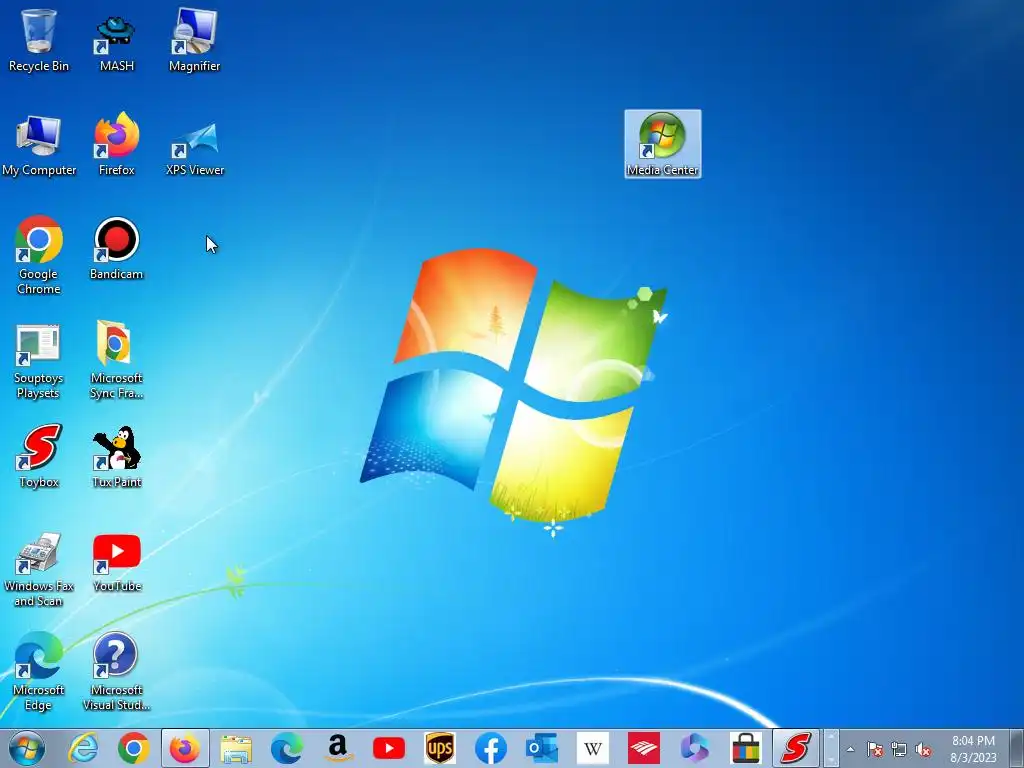The height and width of the screenshot is (768, 1024).
Task: Open Action Center flag in tray
Action: (x=874, y=749)
